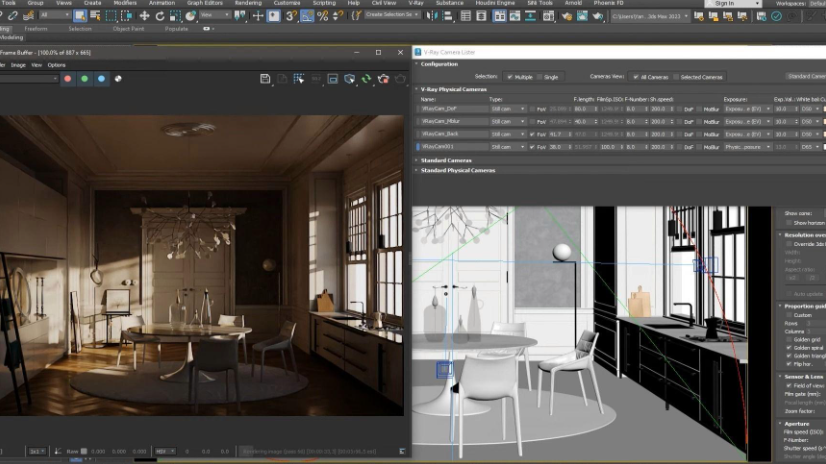This screenshot has height=464, width=826.
Task: Save image in V-Ray Frame Buffer
Action: coord(265,79)
